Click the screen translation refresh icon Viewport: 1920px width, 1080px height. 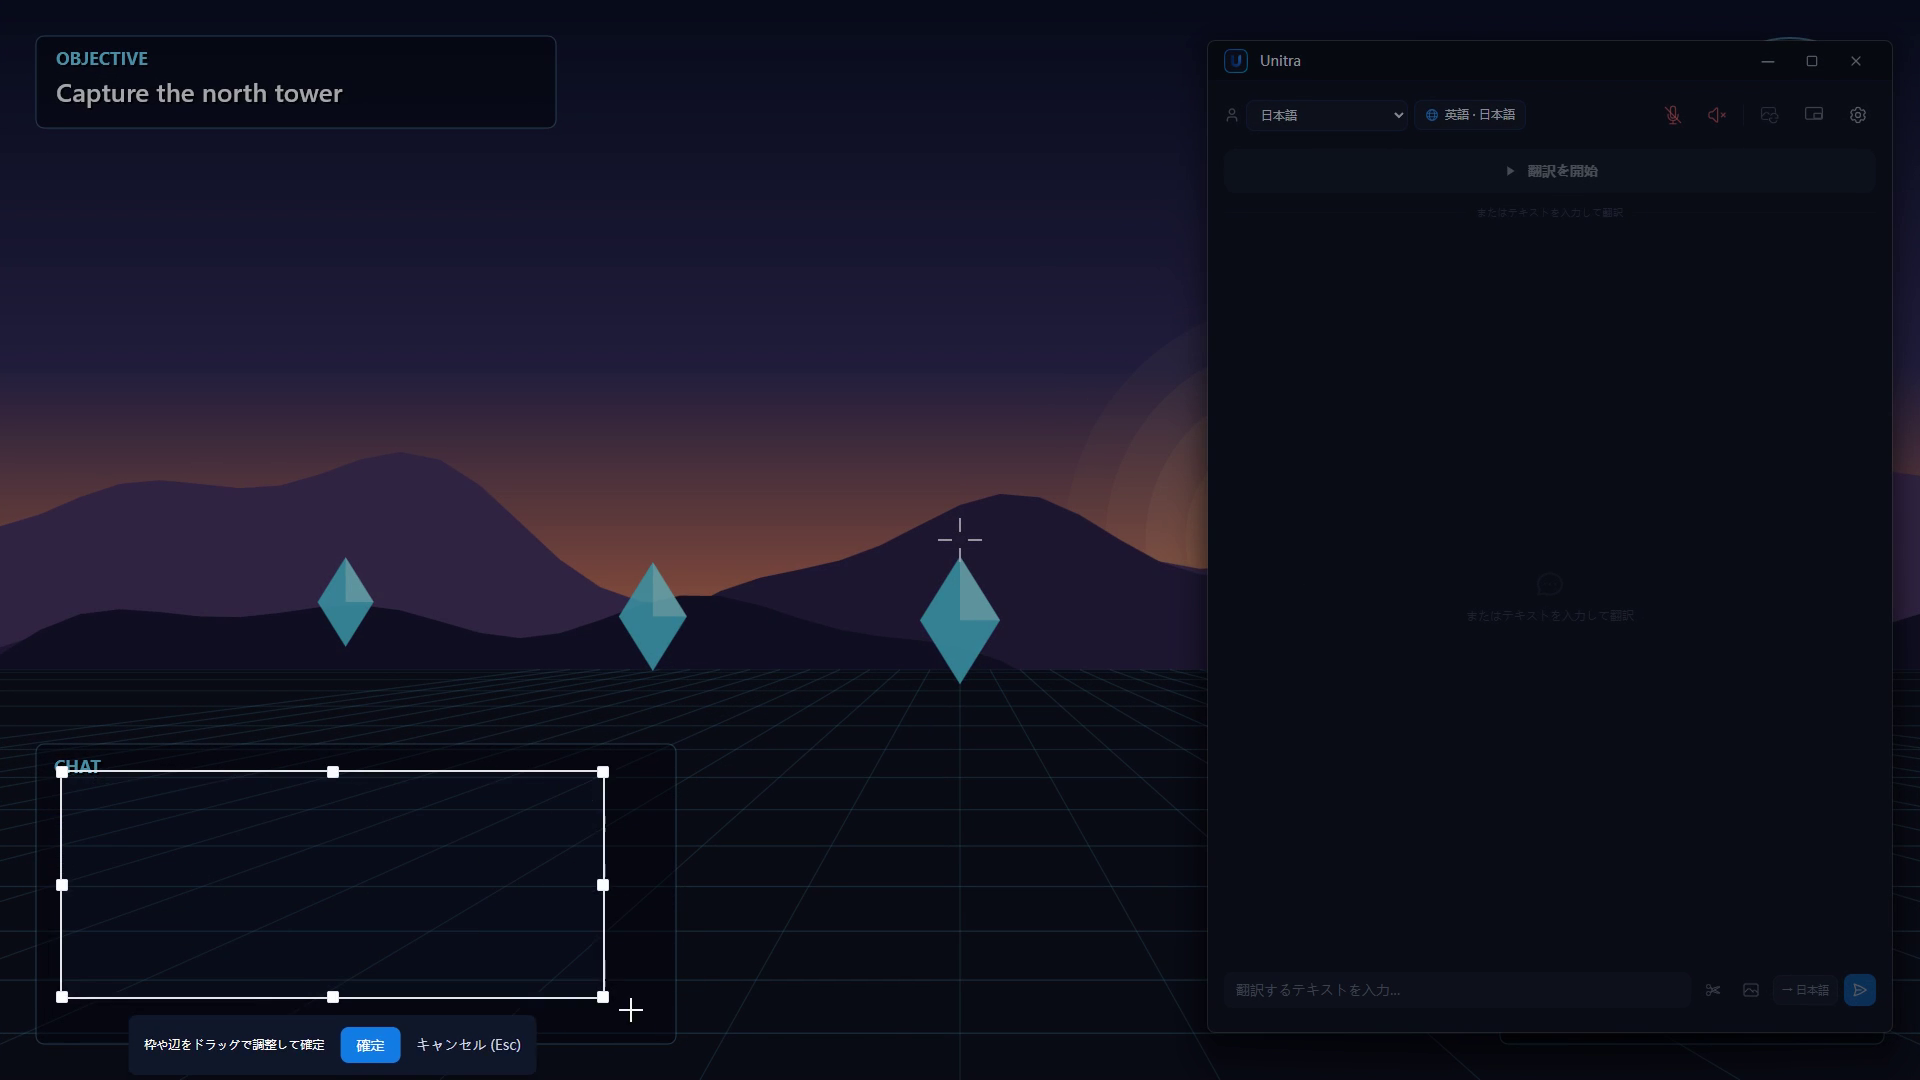[x=1769, y=115]
